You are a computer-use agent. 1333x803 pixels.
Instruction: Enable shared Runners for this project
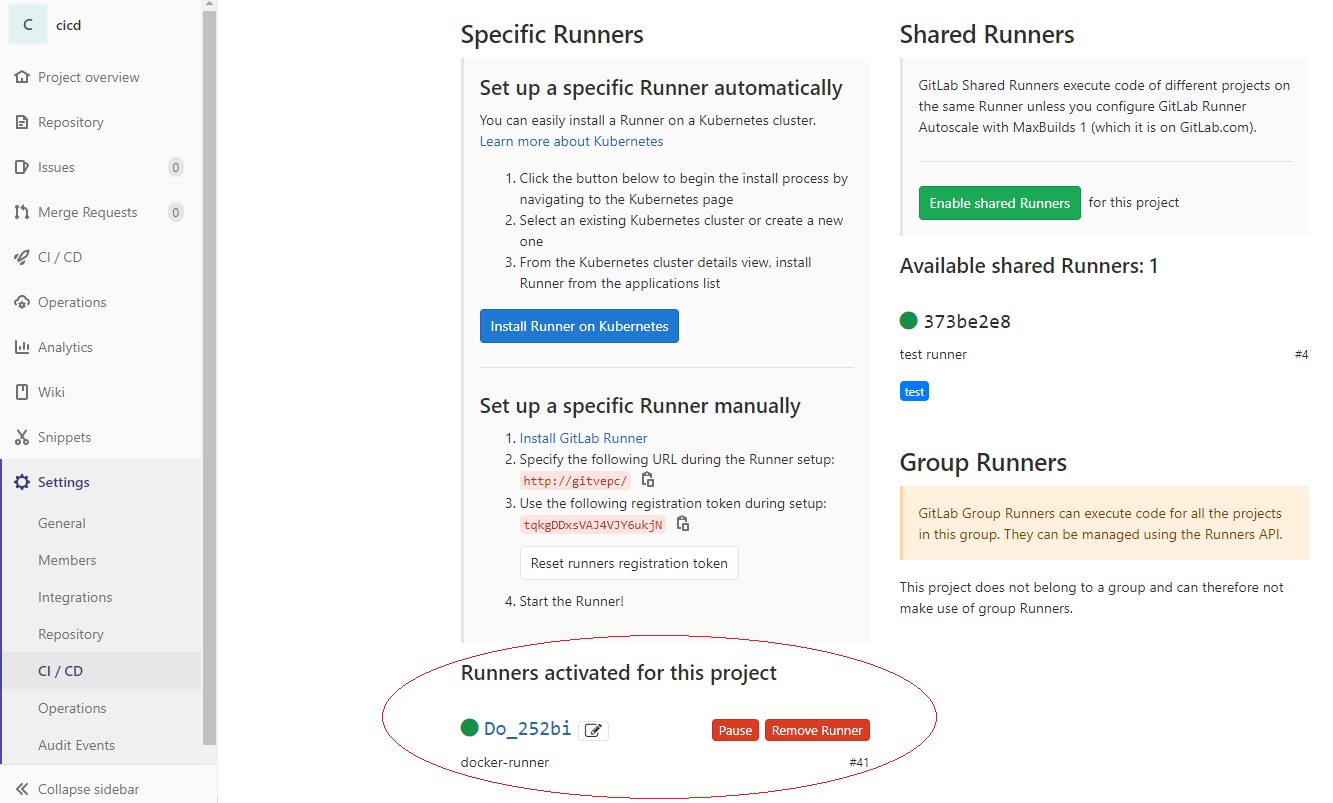[x=999, y=203]
